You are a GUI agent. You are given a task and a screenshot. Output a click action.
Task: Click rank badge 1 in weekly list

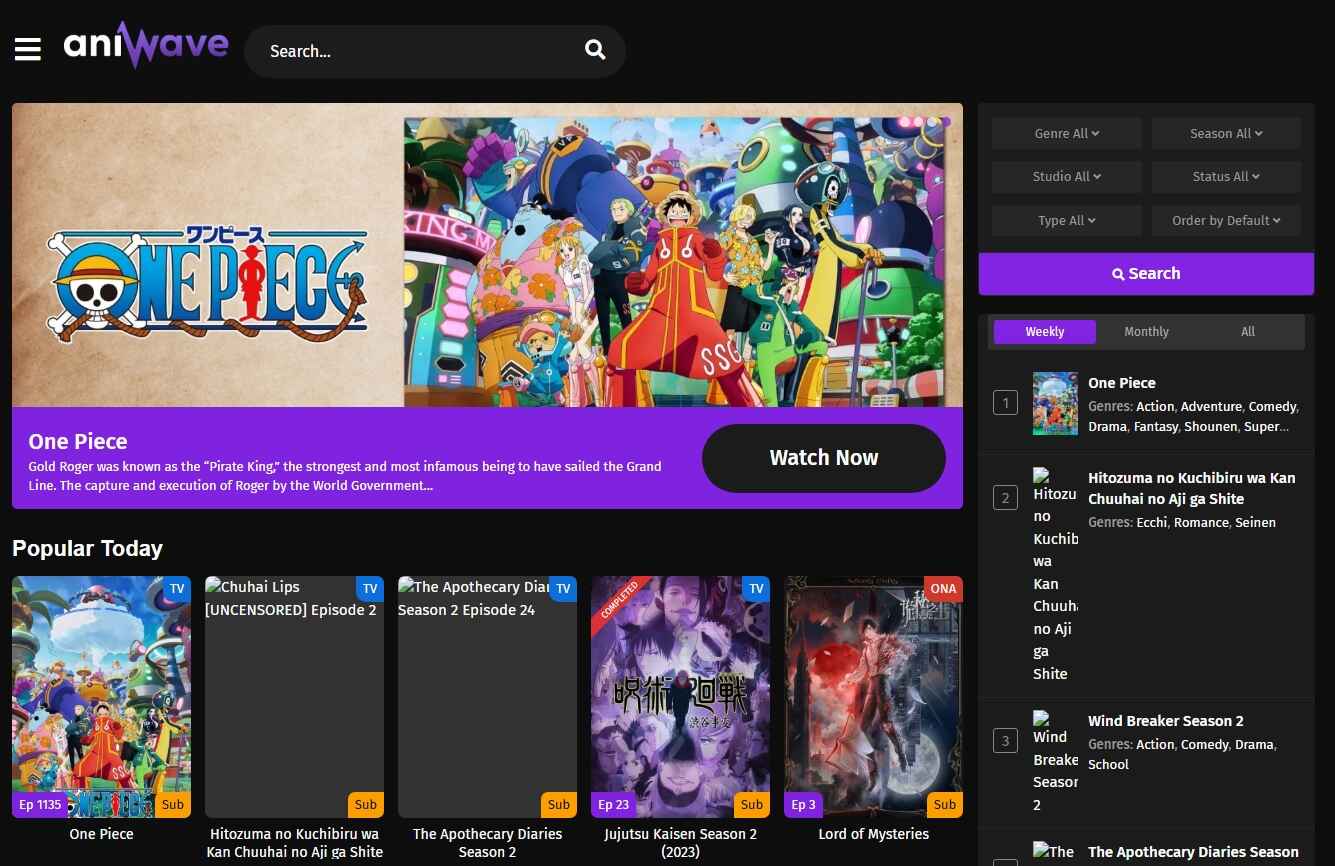coord(1005,403)
